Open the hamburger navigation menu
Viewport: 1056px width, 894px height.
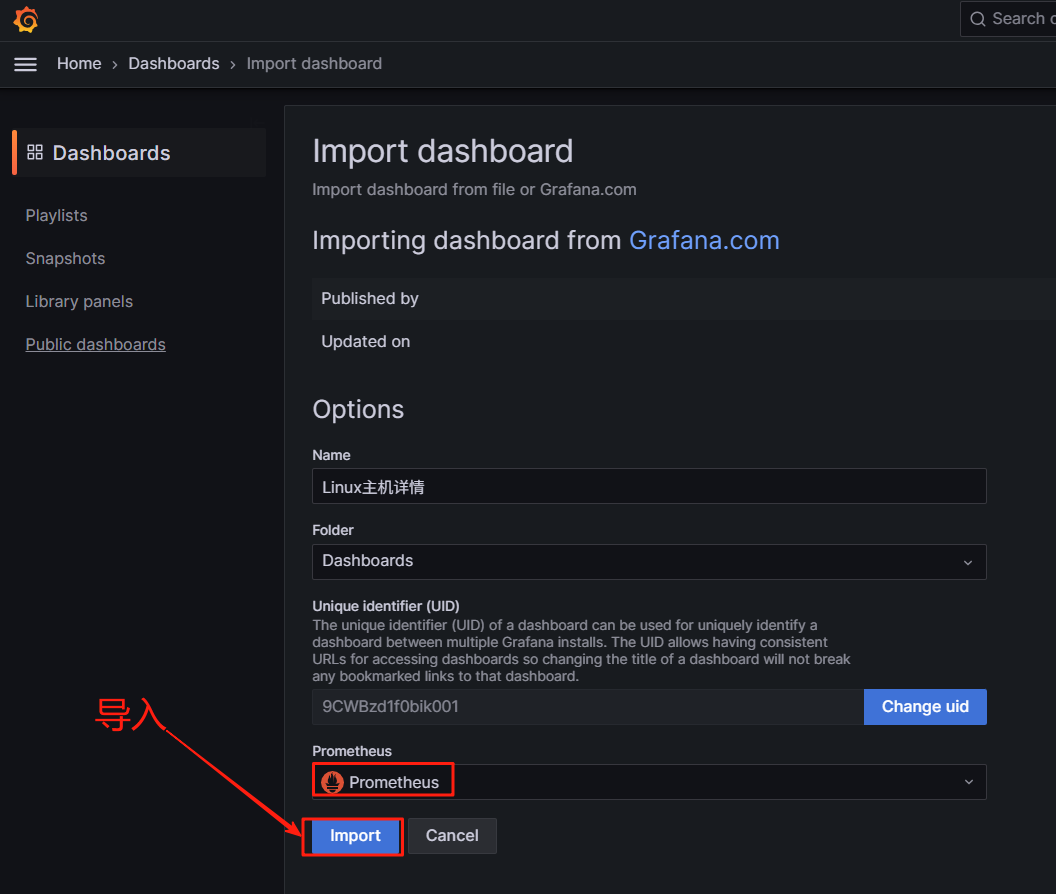[x=26, y=64]
